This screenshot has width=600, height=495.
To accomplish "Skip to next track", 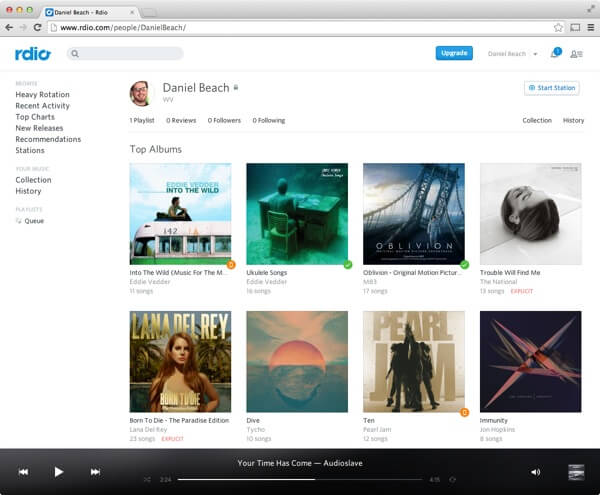I will pos(95,472).
